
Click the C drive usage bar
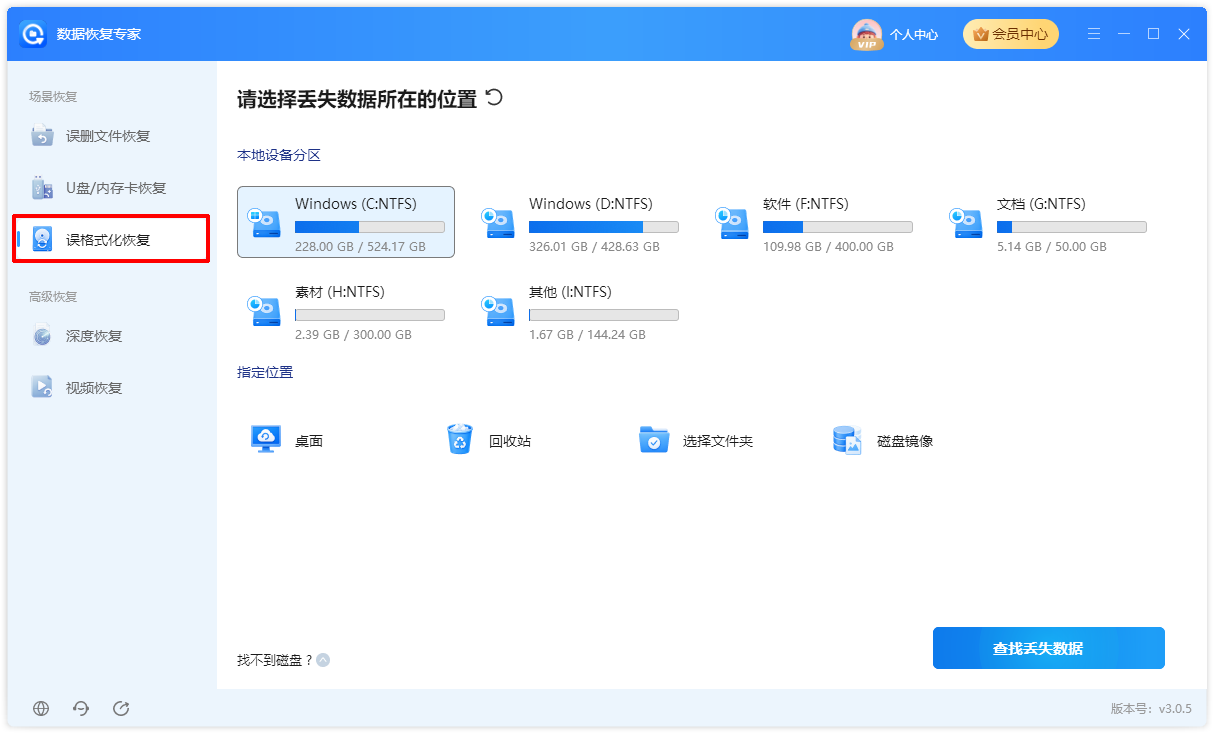tap(370, 227)
